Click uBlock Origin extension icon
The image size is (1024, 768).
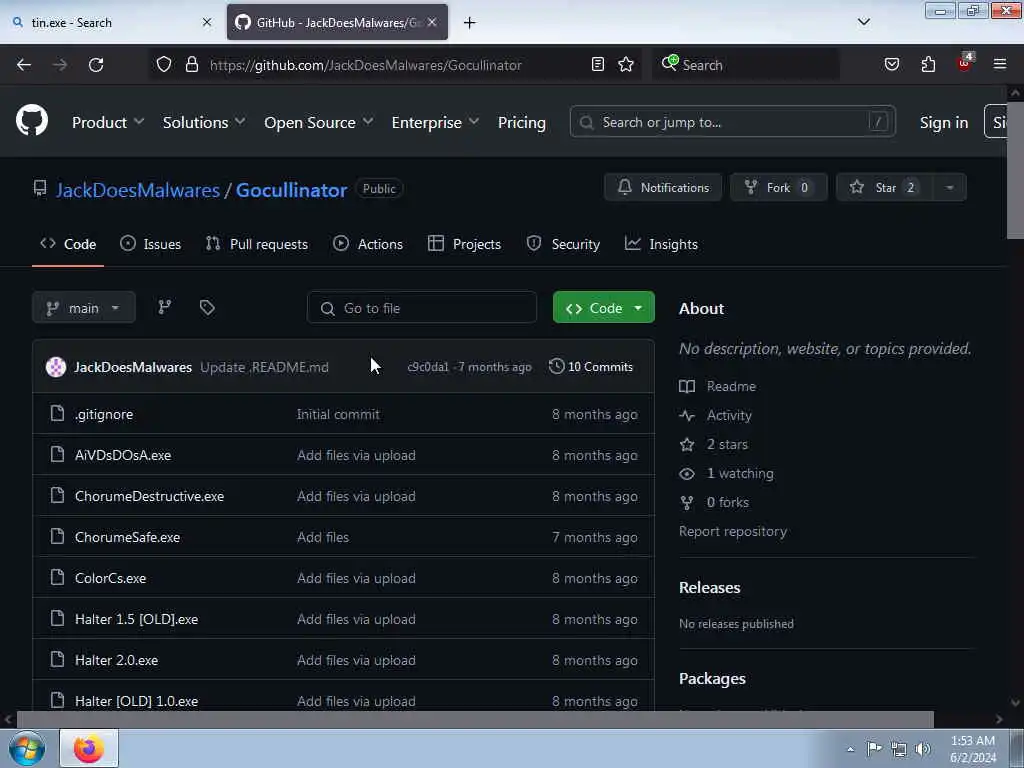coord(965,63)
